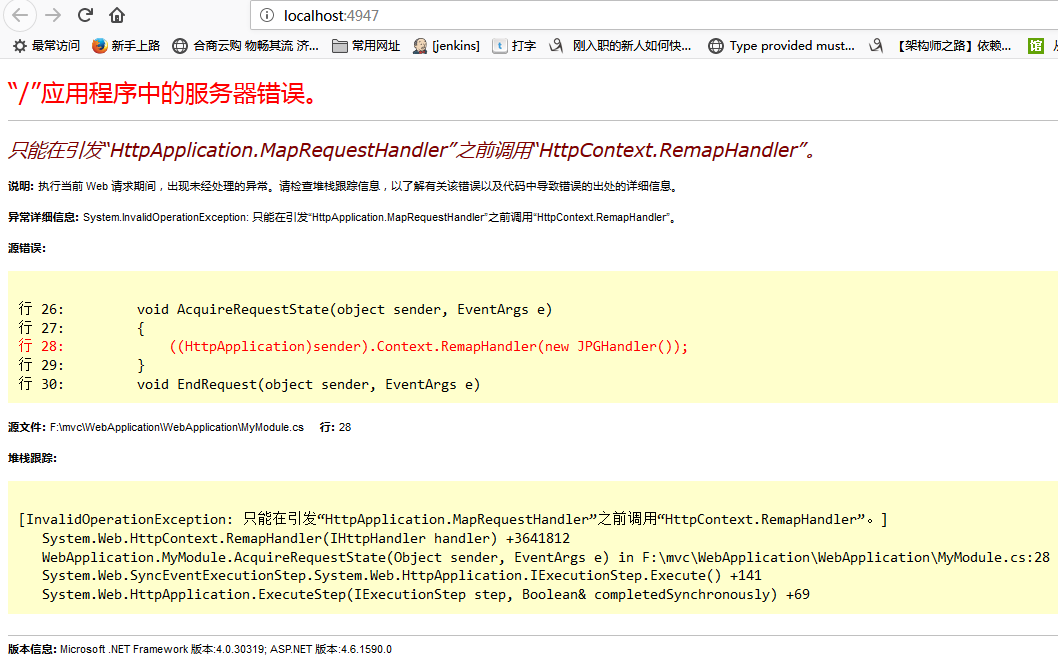Open the 【架构师之路】依赖 bookmark
This screenshot has height=658, width=1058.
(x=941, y=46)
